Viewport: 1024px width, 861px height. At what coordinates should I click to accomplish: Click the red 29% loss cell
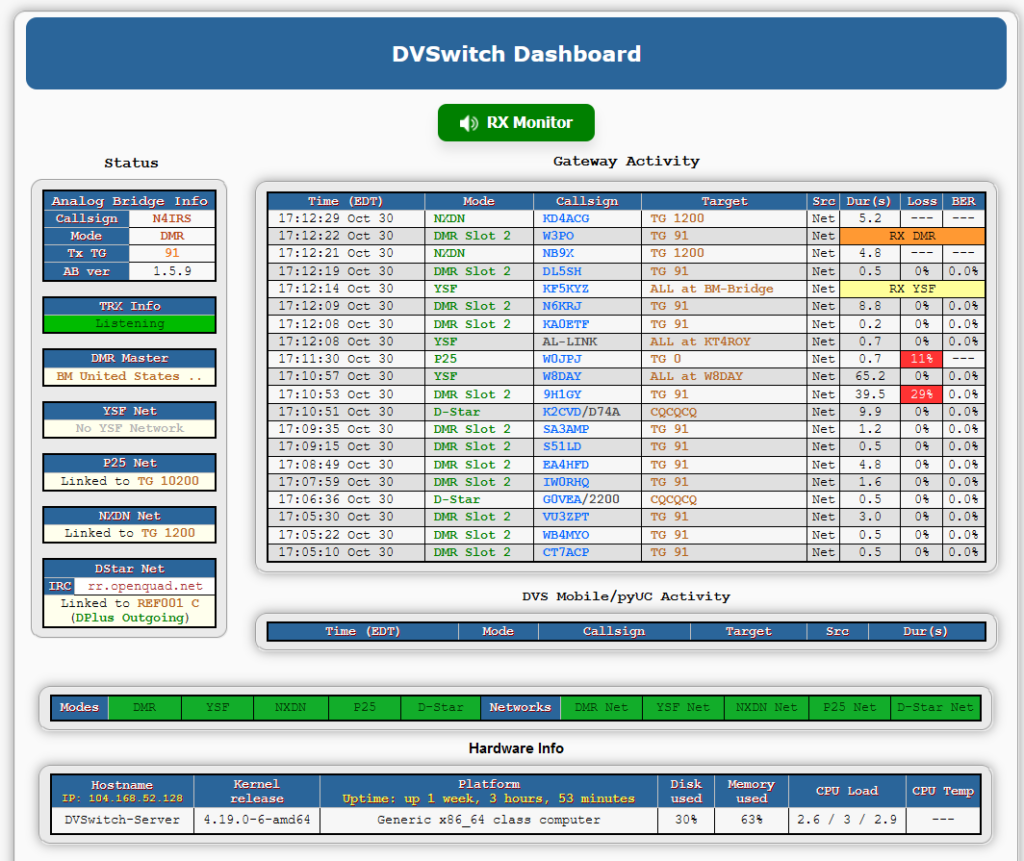point(921,394)
